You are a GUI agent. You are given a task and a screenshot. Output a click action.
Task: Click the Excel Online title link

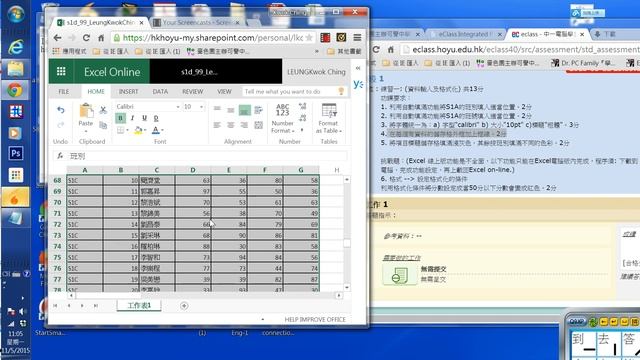point(112,72)
